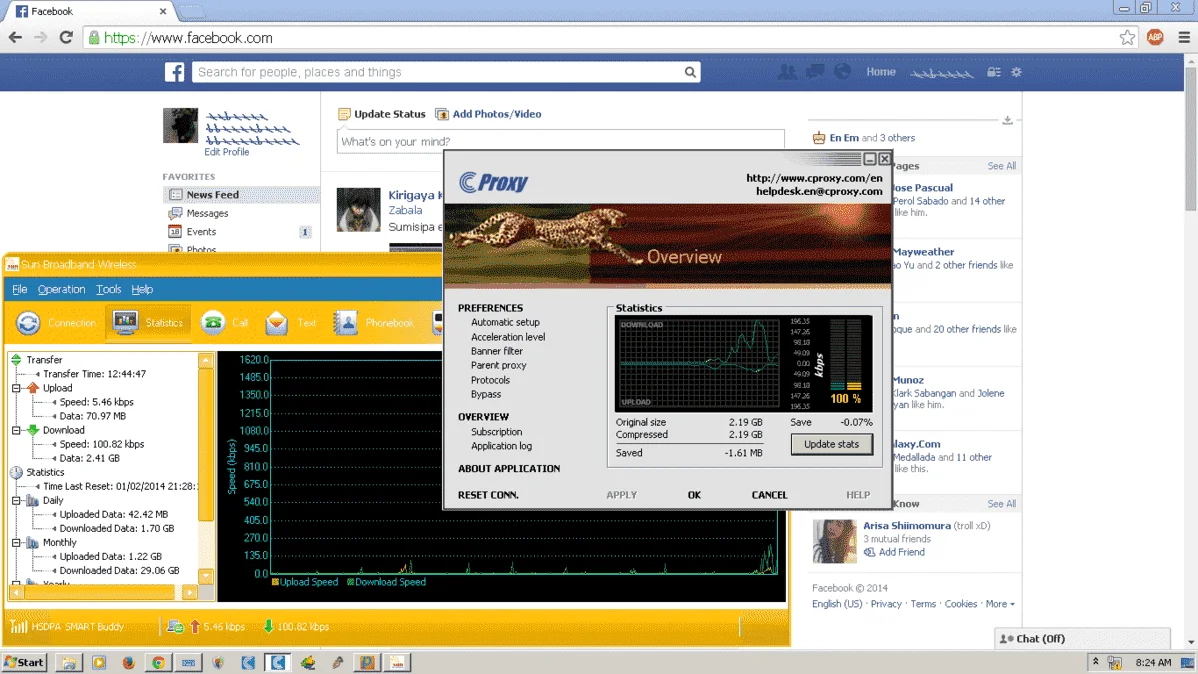Image resolution: width=1198 pixels, height=674 pixels.
Task: Open Protocols preference in CProxy
Action: point(490,380)
